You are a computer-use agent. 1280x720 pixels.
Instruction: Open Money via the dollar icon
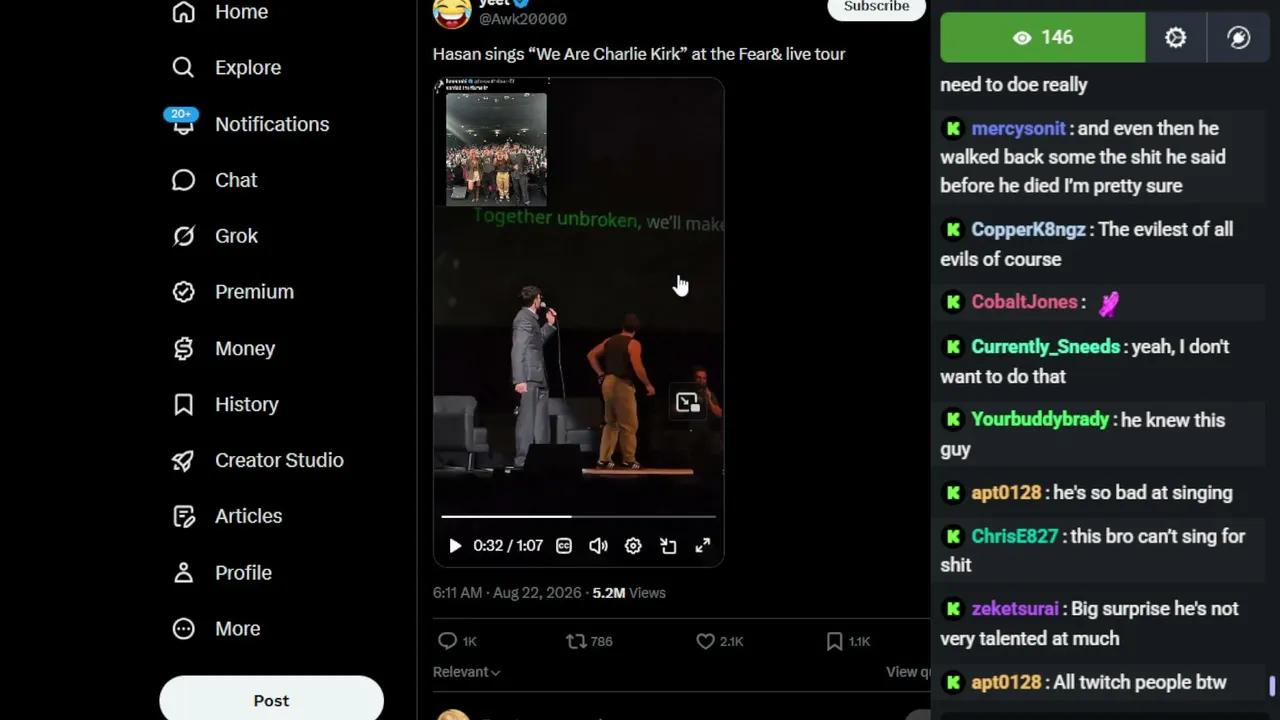click(183, 348)
